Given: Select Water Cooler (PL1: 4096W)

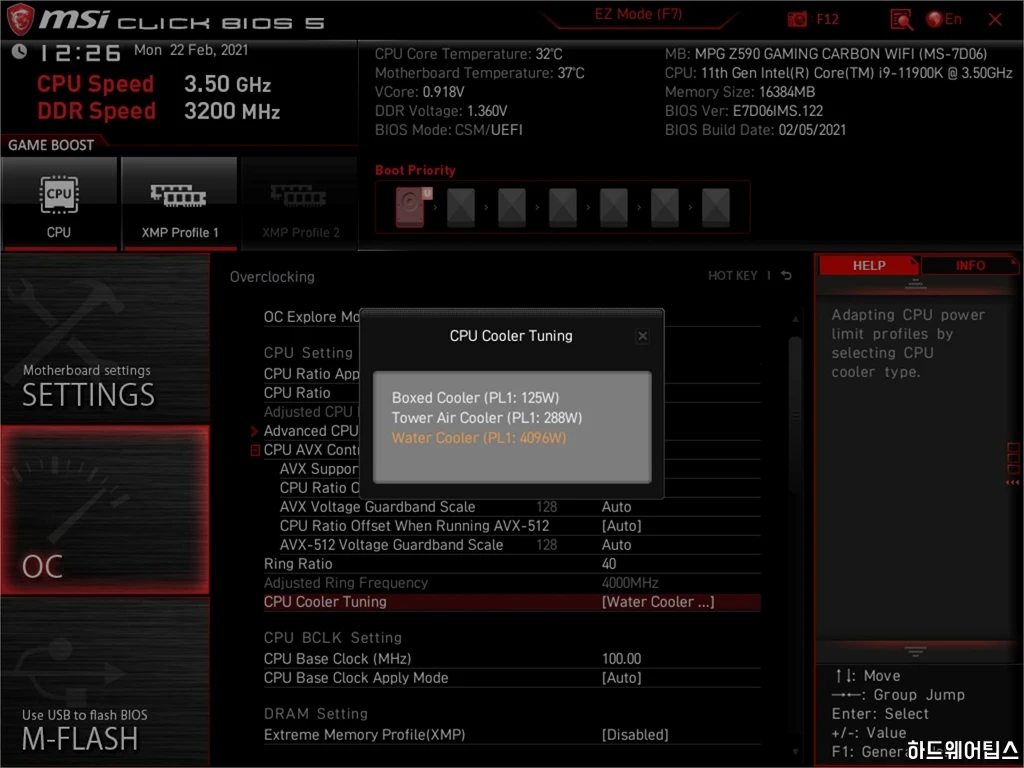Looking at the screenshot, I should coord(479,438).
